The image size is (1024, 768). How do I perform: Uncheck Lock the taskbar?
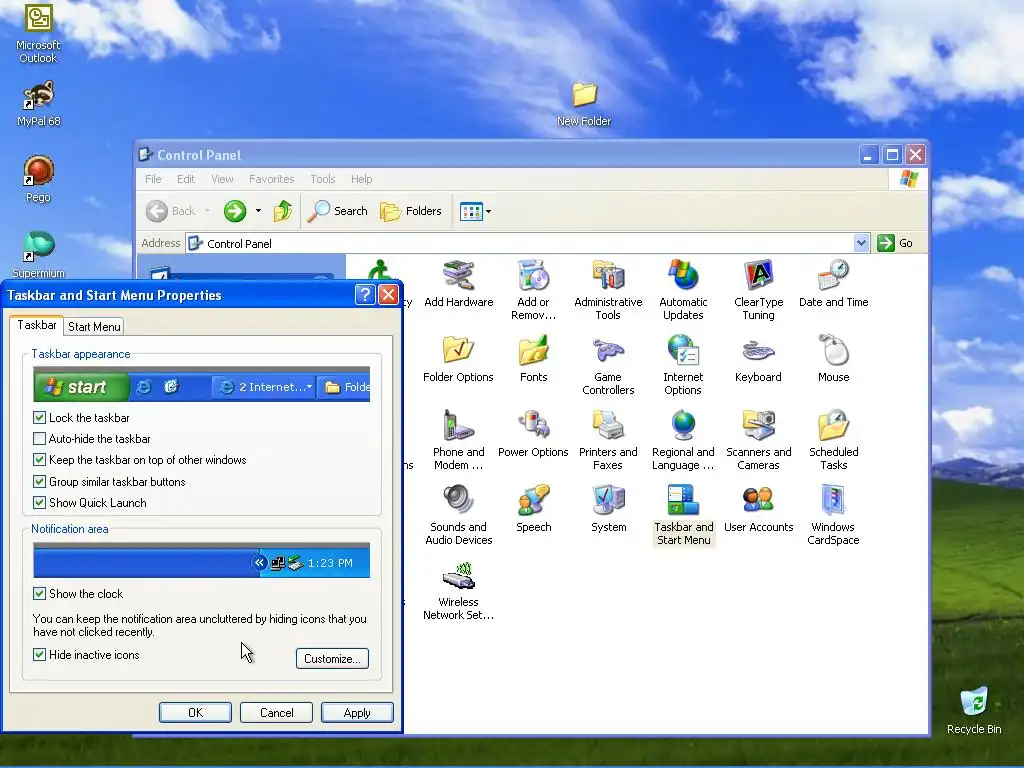click(x=39, y=418)
